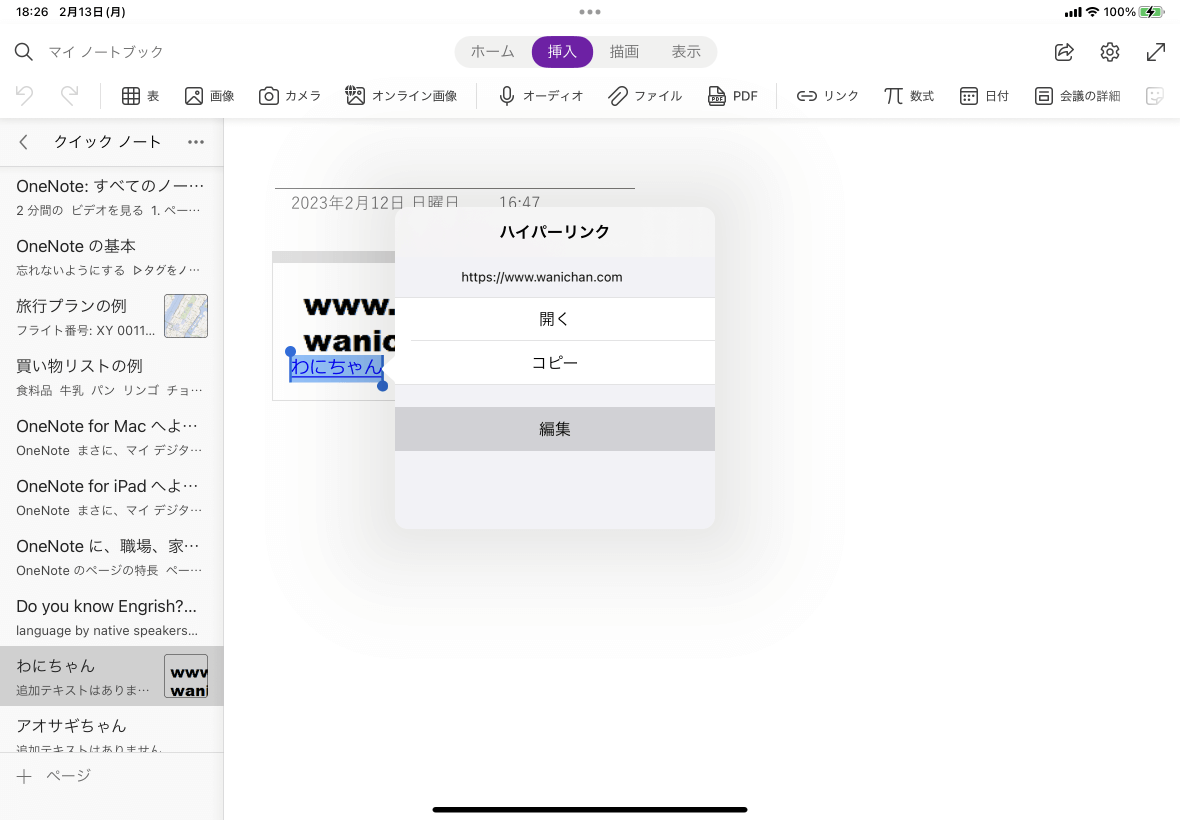The height and width of the screenshot is (820, 1180).
Task: Tap the Wi-Fi status icon
Action: [x=1092, y=12]
